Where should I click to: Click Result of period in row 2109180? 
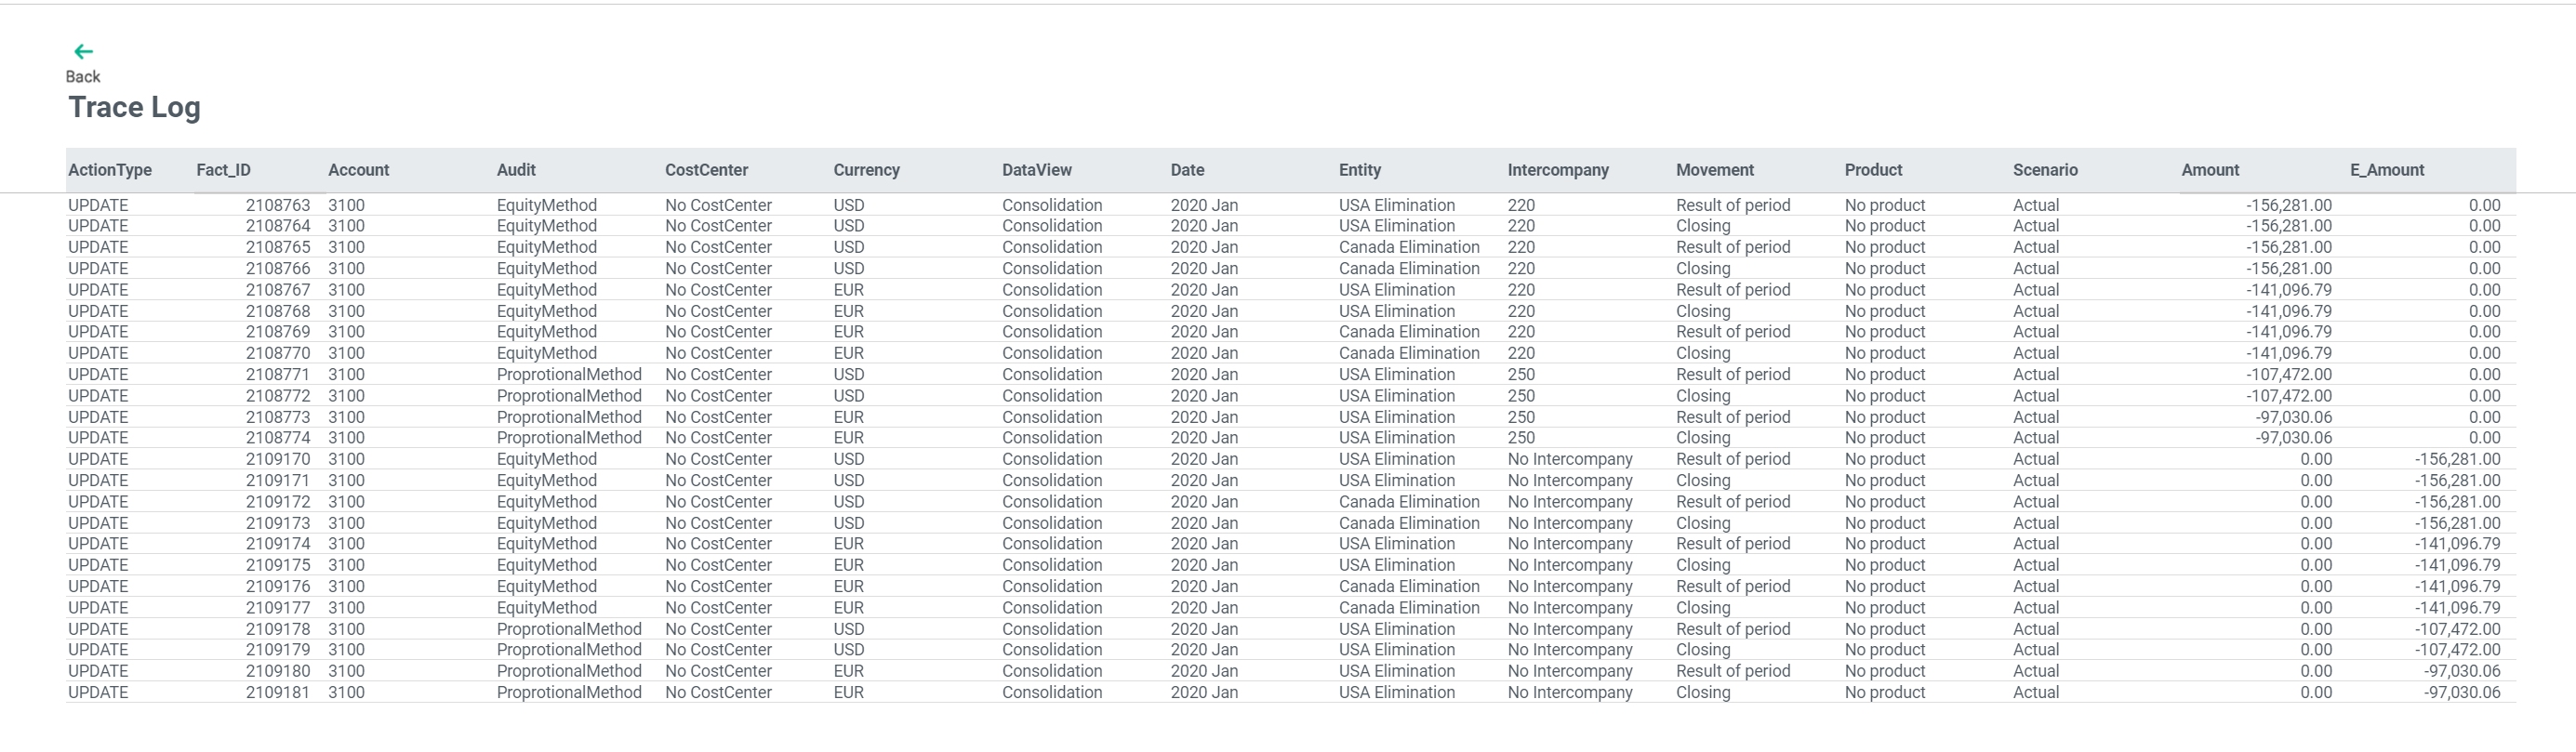click(x=1733, y=671)
